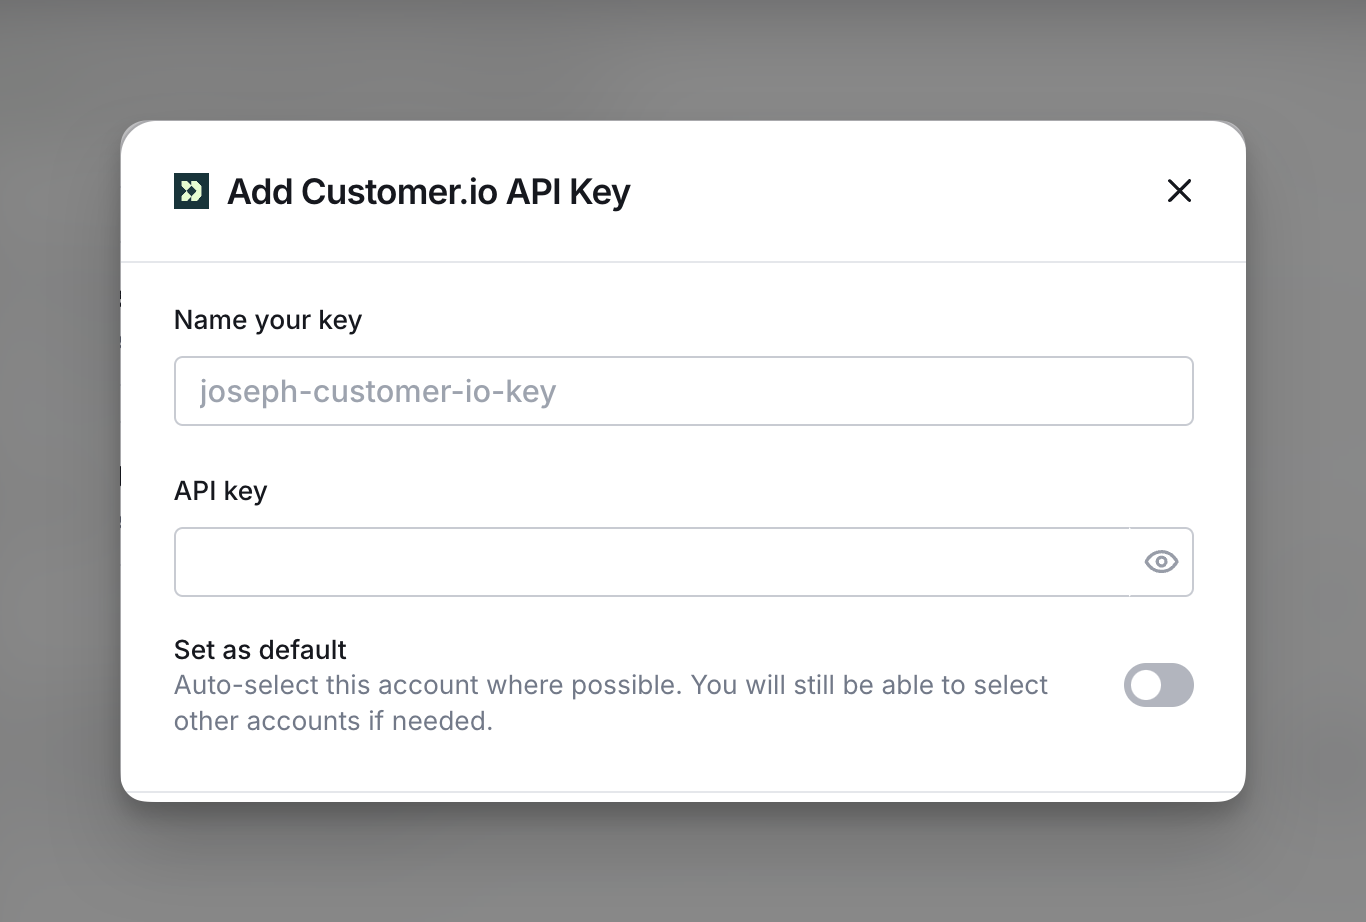Click the Auto-select account description text
Image resolution: width=1366 pixels, height=922 pixels.
(x=610, y=686)
